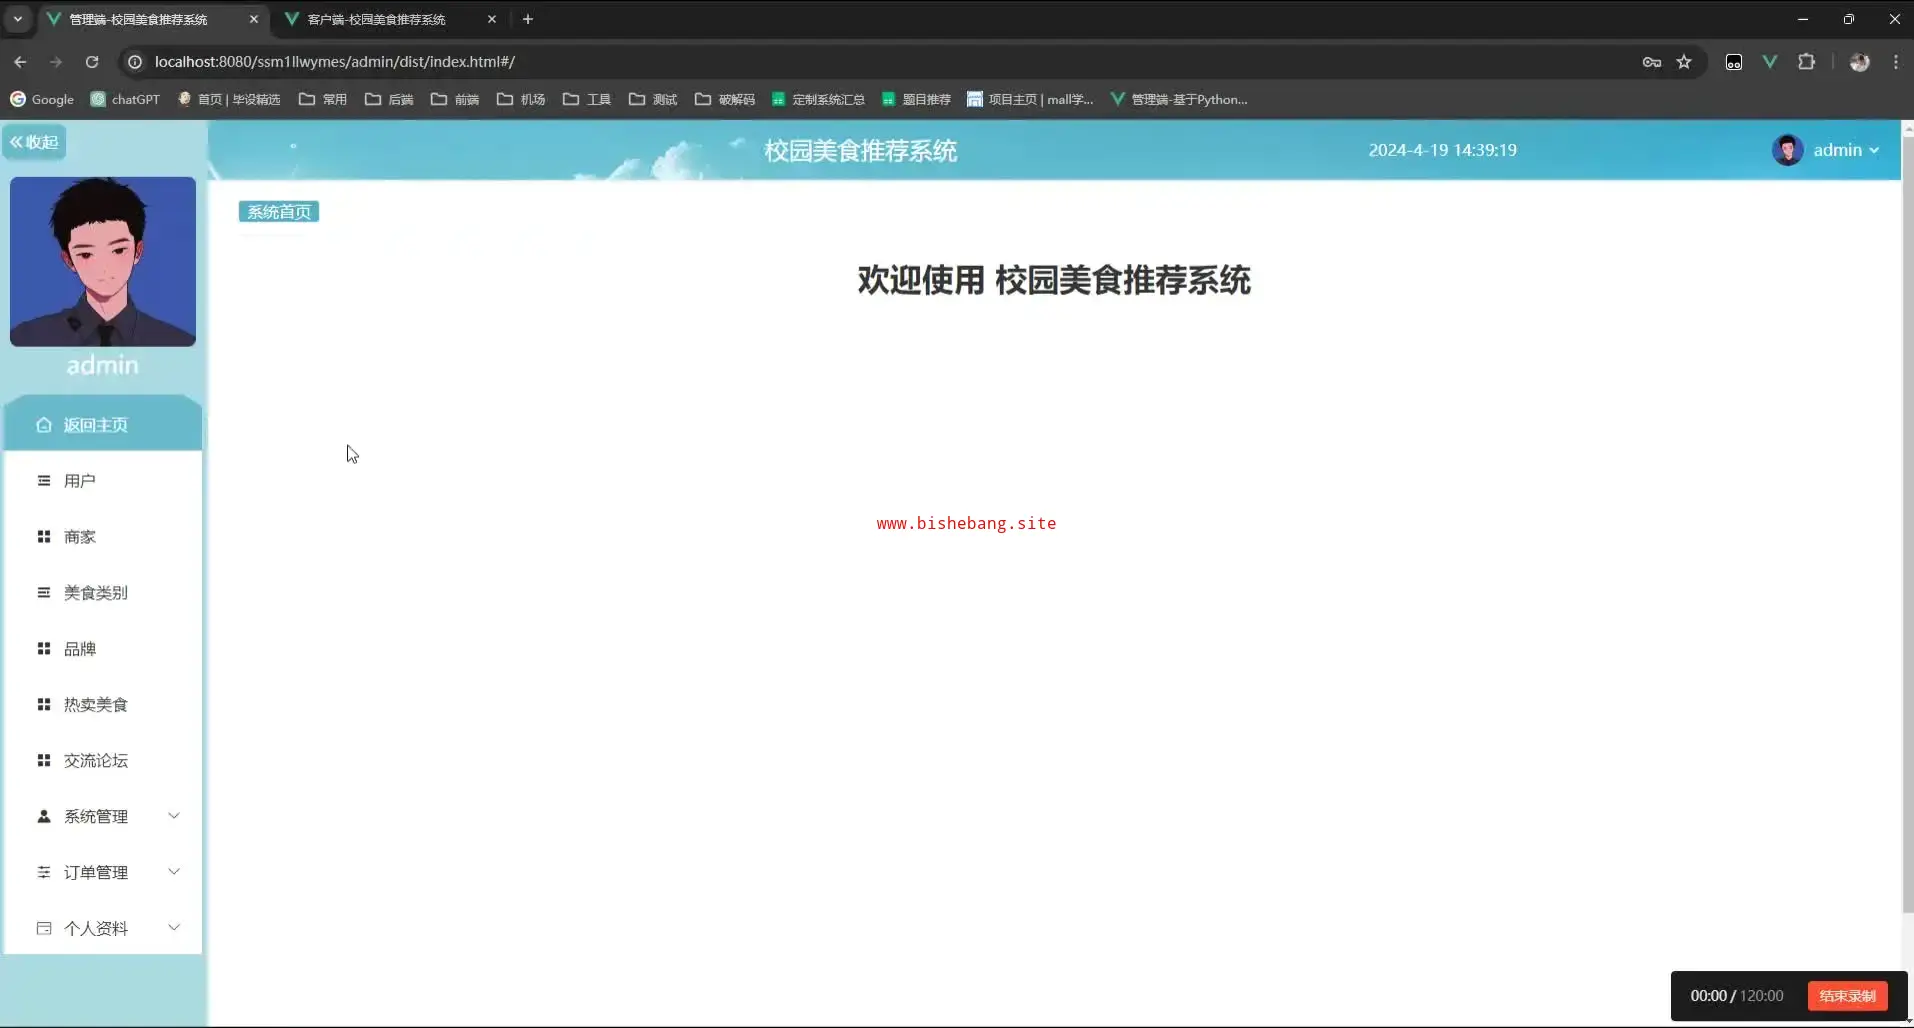Switch to the 管理端-校园美食推荐系统 browser tab
1914x1028 pixels.
(138, 19)
